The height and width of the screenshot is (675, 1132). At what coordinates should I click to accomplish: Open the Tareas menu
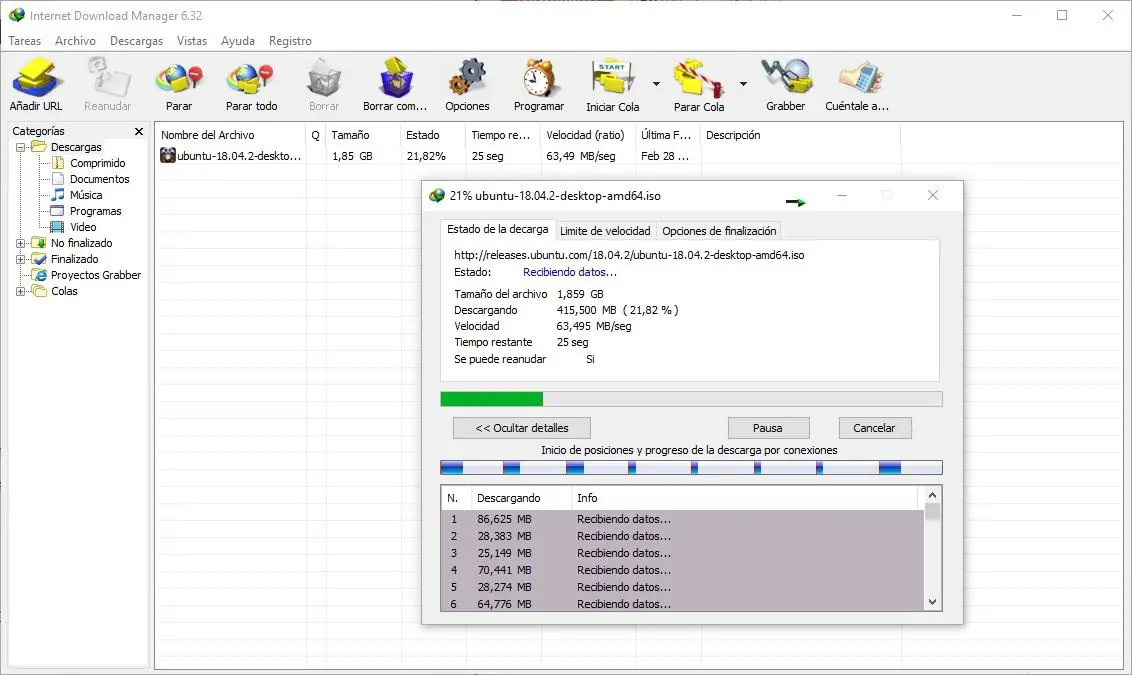pos(25,41)
